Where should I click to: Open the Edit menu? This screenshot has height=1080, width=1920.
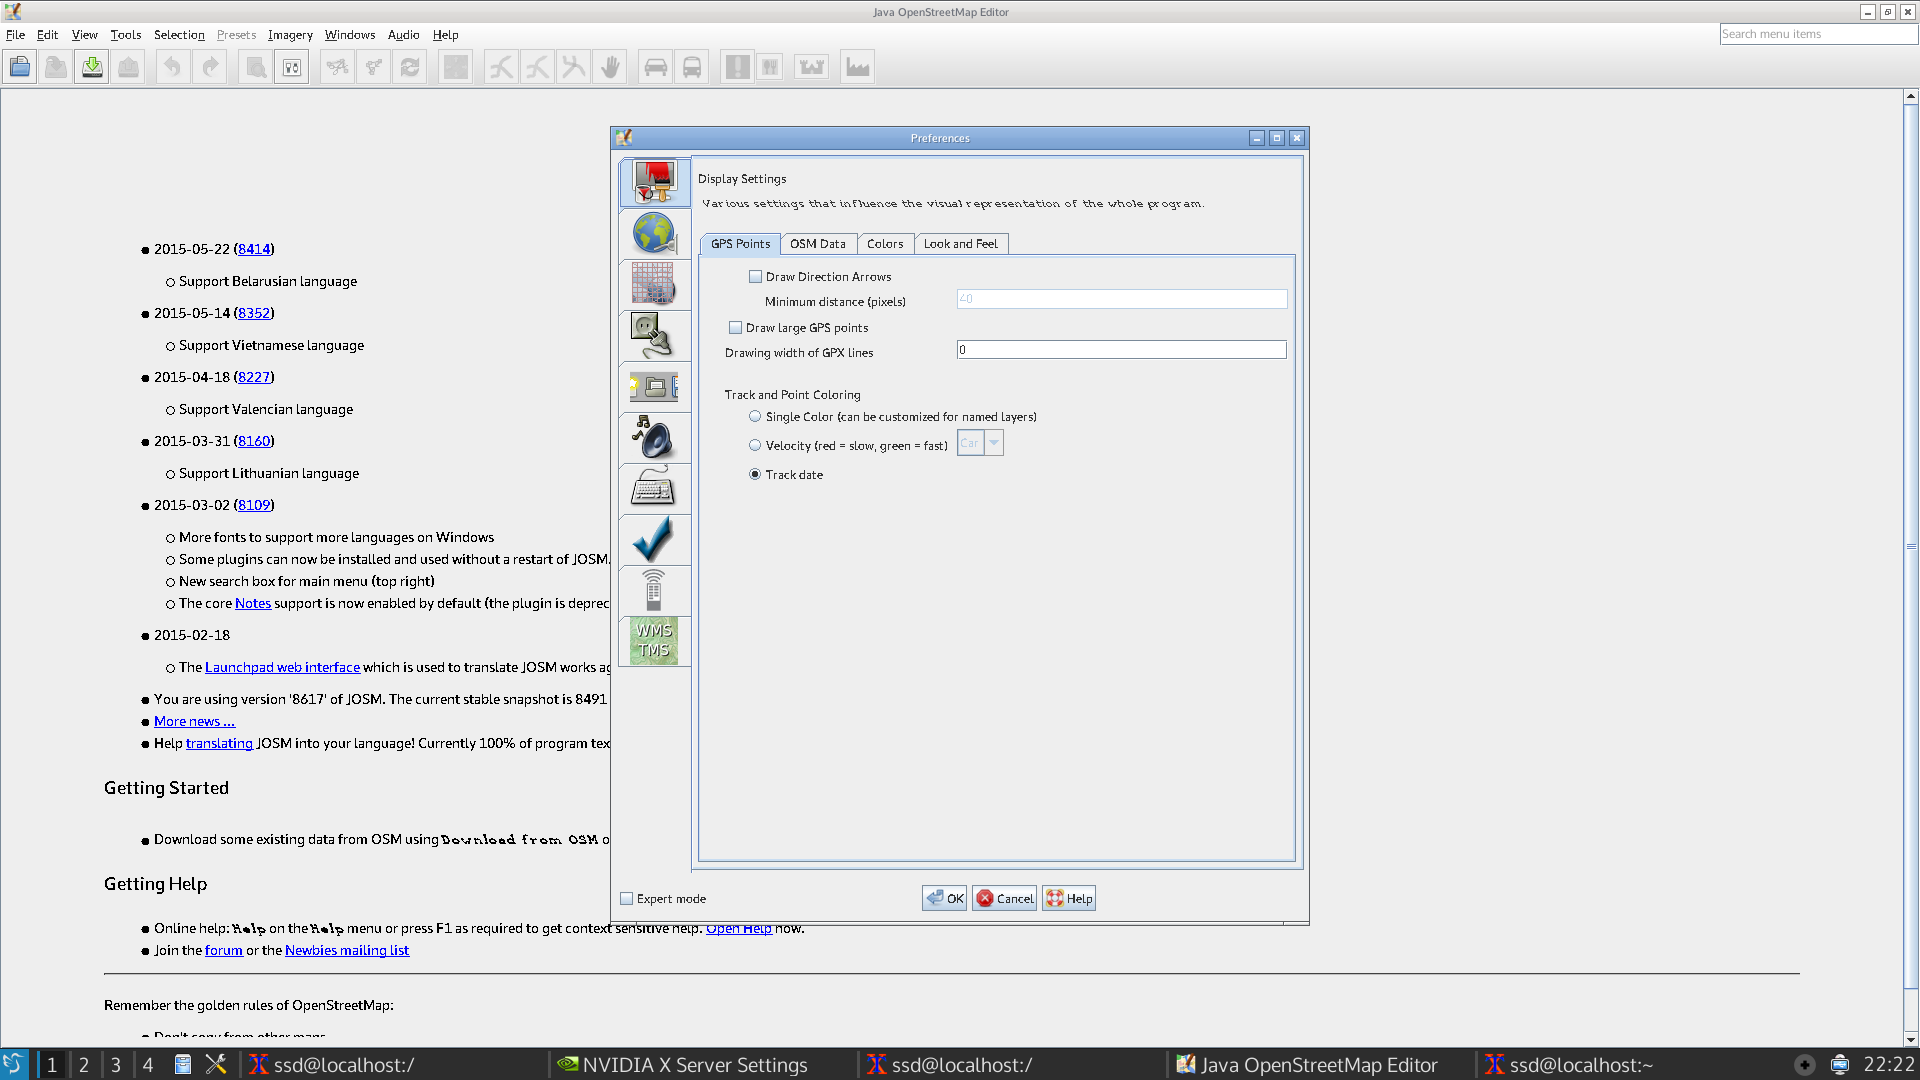click(47, 35)
